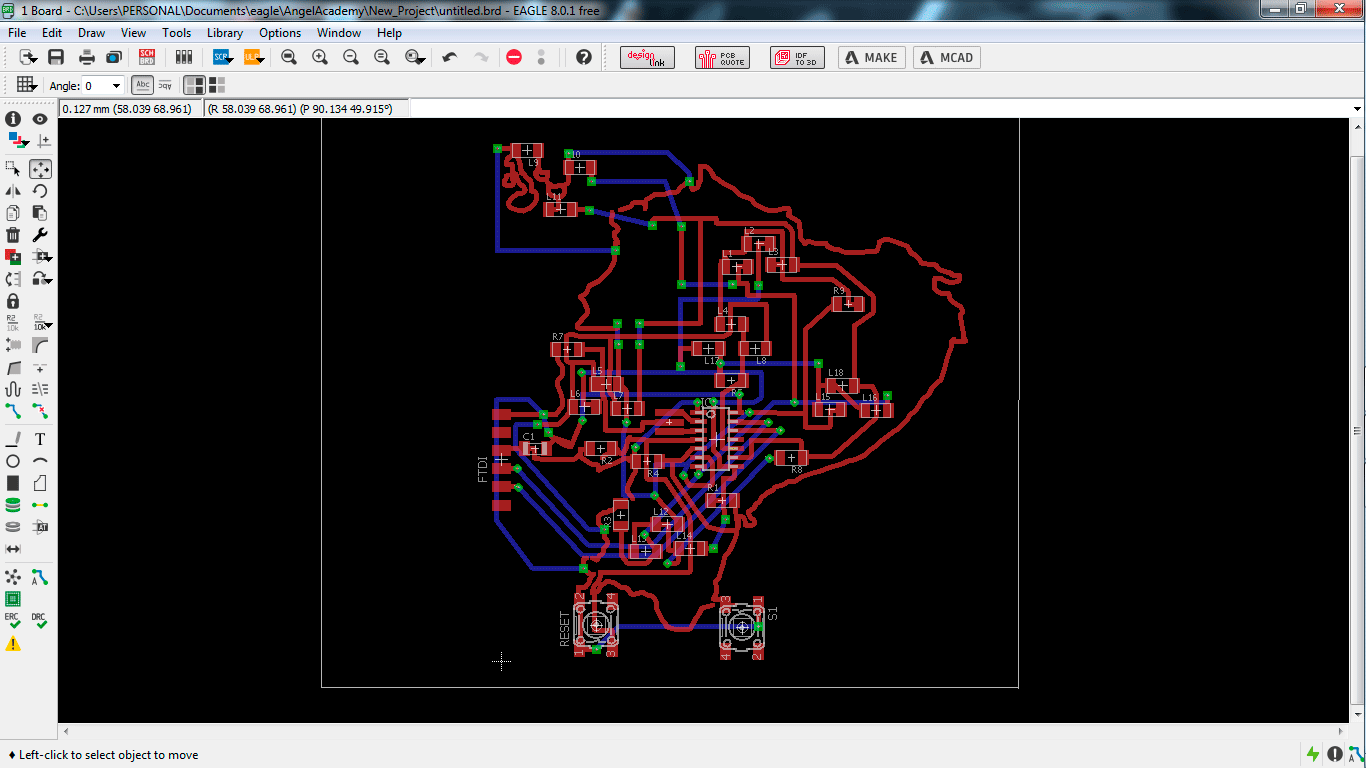Viewport: 1366px width, 768px height.
Task: Select the Name tool
Action: click(13, 322)
